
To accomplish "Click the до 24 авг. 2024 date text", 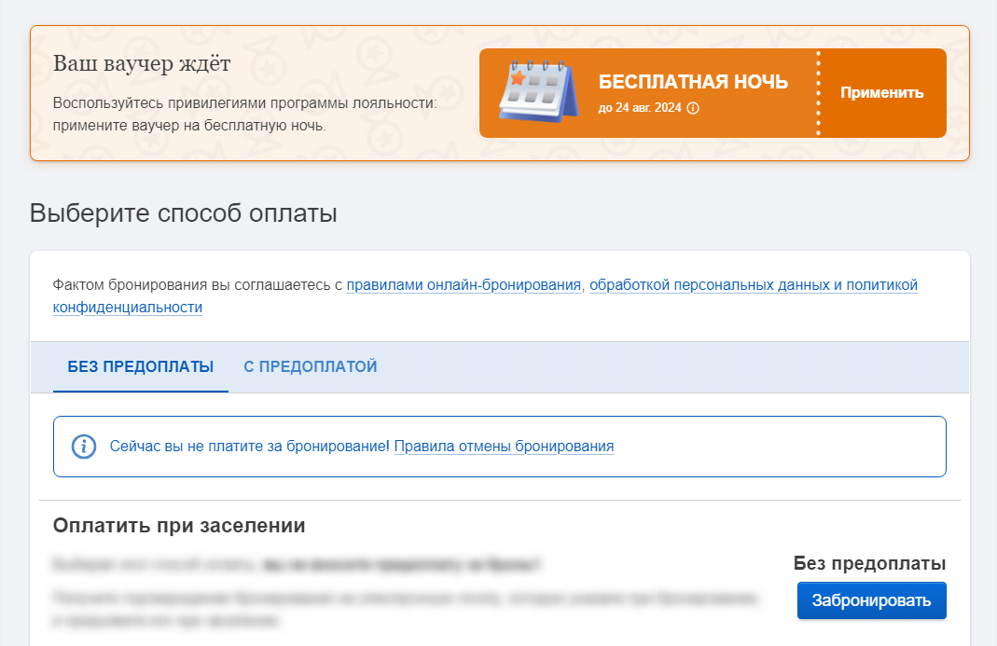I will pyautogui.click(x=640, y=108).
